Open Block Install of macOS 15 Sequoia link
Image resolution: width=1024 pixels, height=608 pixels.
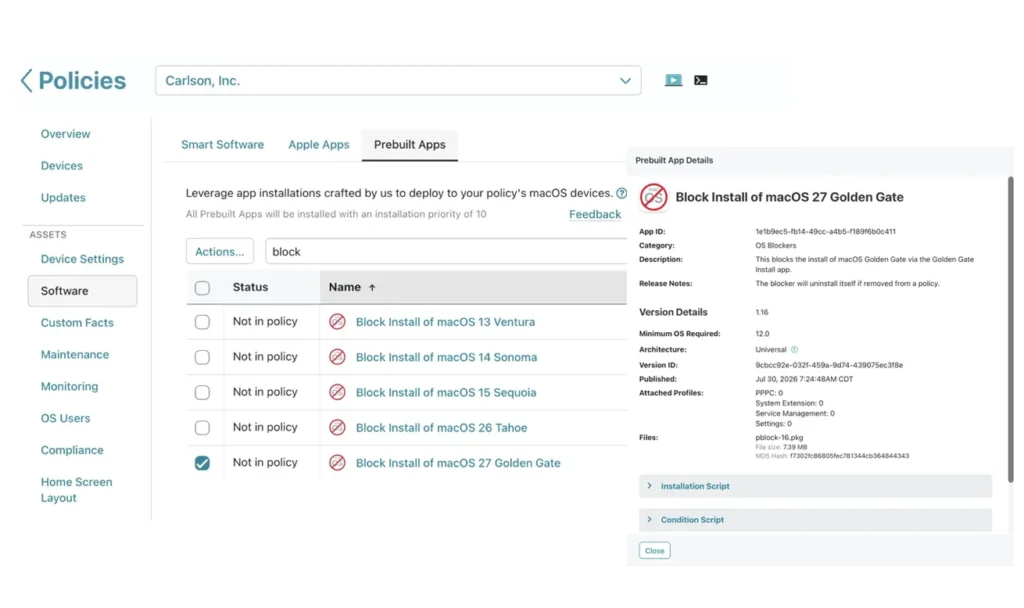(x=446, y=392)
